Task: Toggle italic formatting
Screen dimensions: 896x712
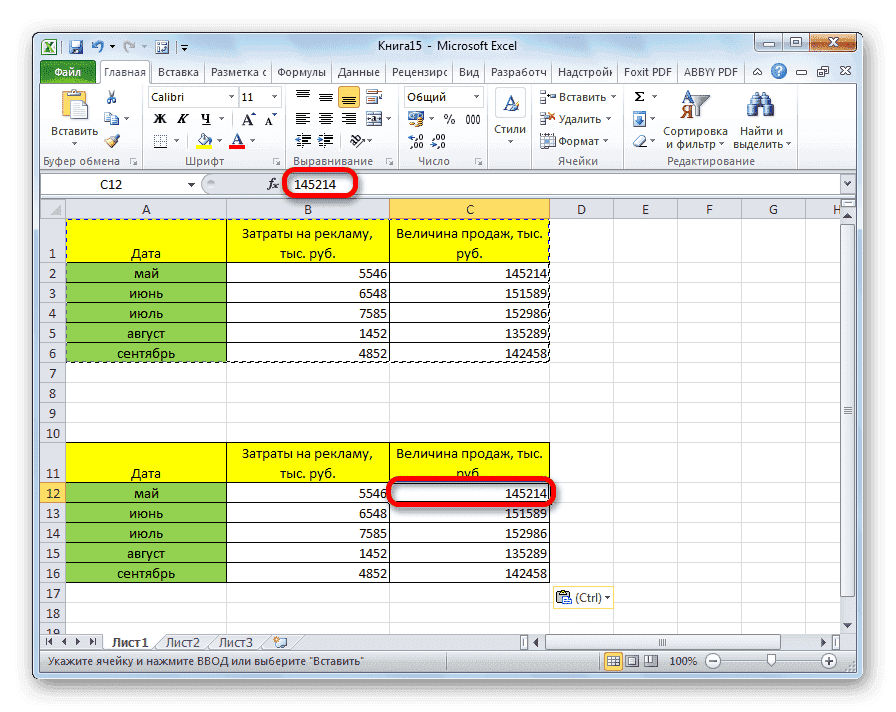Action: 183,118
